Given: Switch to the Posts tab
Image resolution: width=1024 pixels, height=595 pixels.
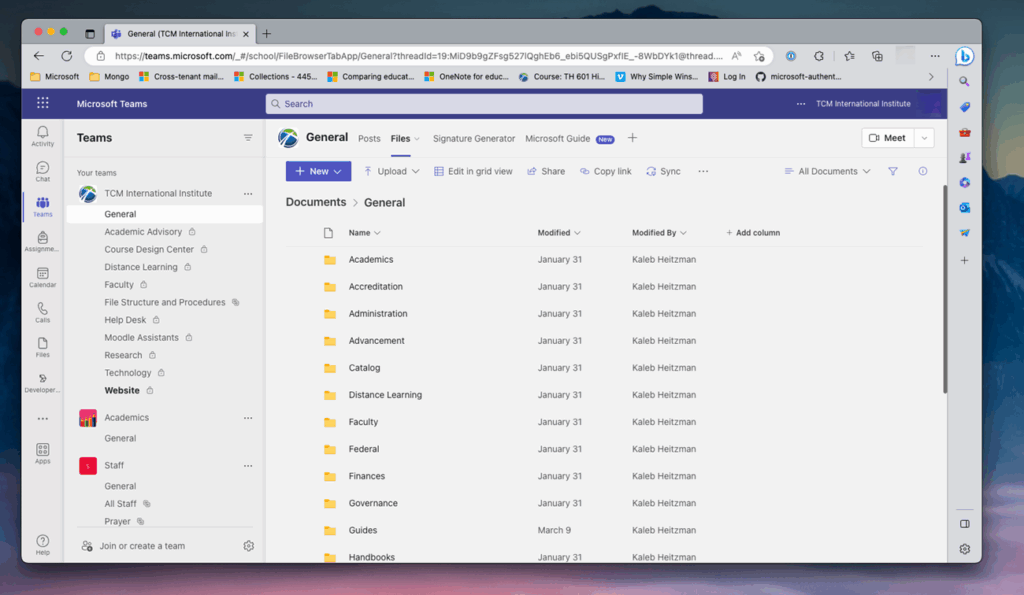Looking at the screenshot, I should 369,139.
